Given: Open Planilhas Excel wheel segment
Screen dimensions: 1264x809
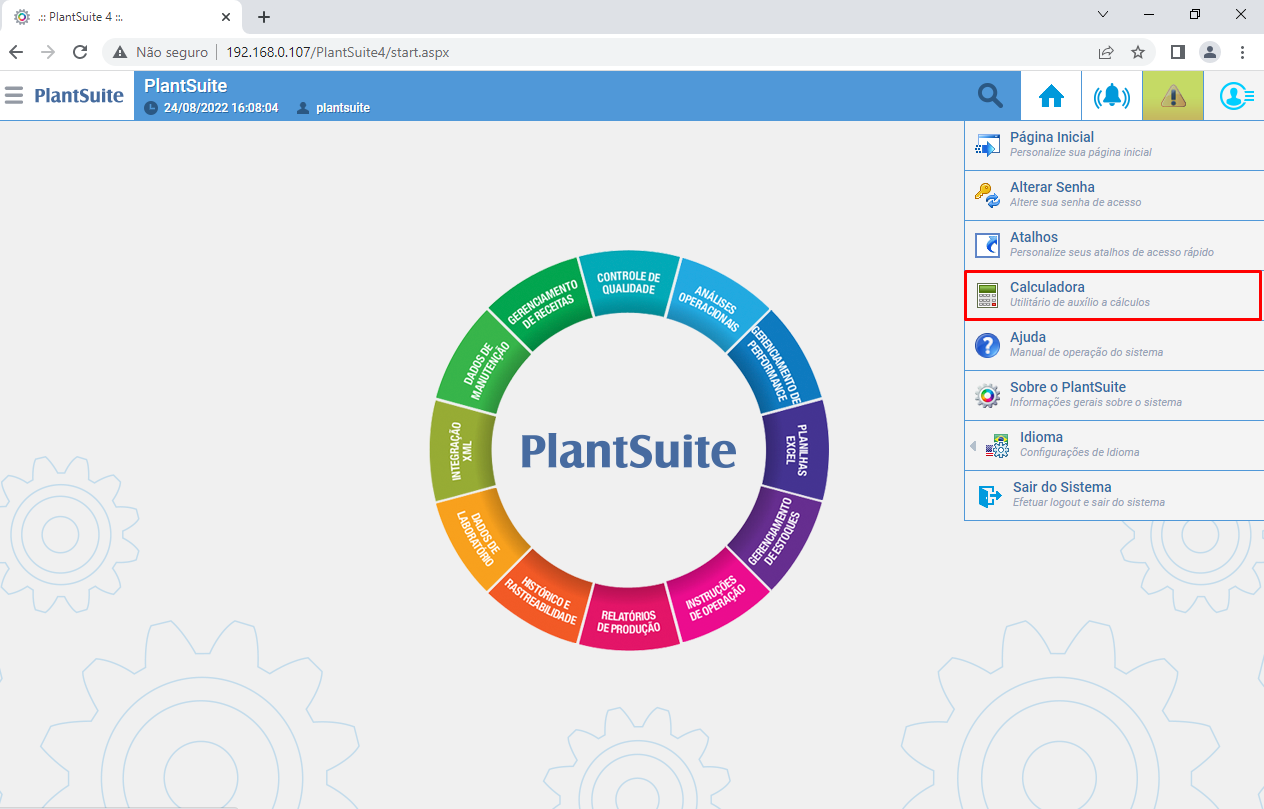Looking at the screenshot, I should 796,451.
